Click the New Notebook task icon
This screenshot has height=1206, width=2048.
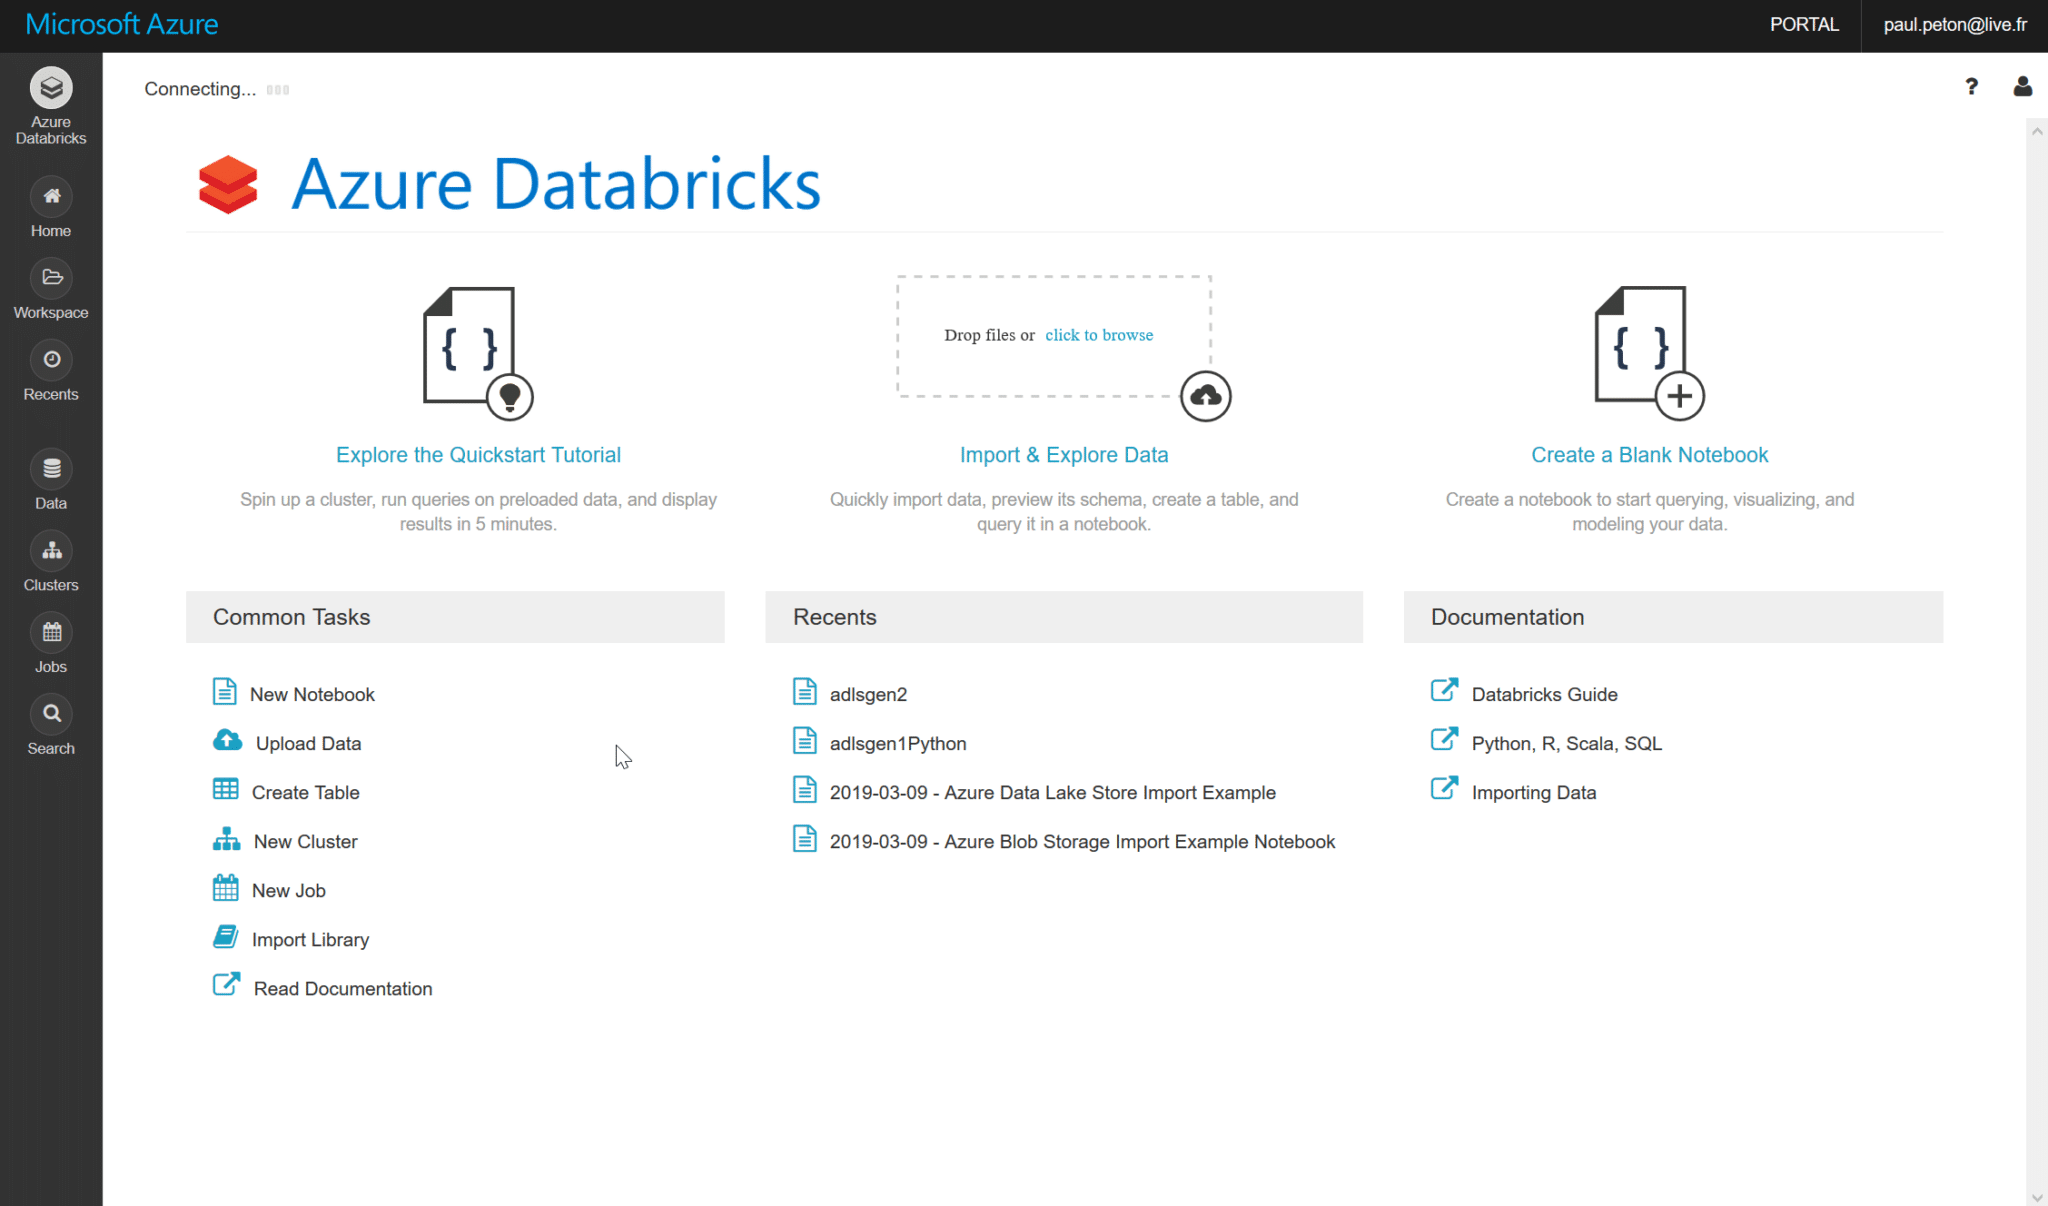[x=226, y=691]
